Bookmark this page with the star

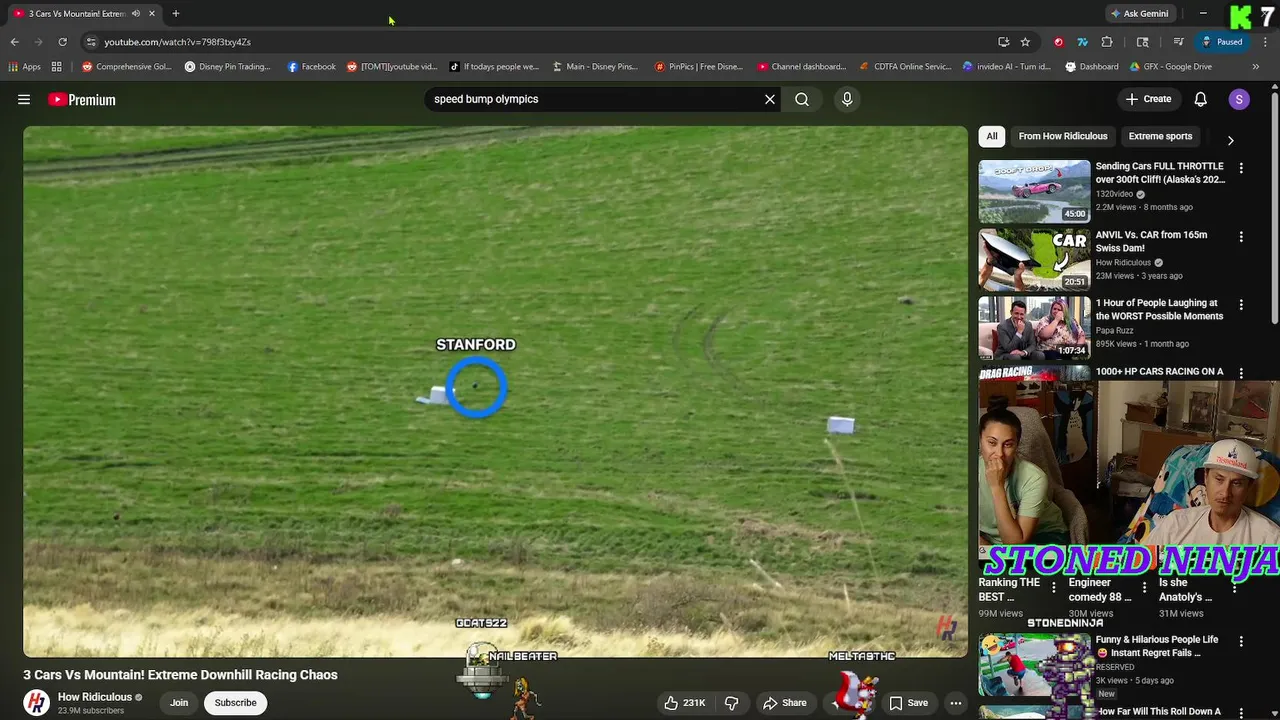1025,42
